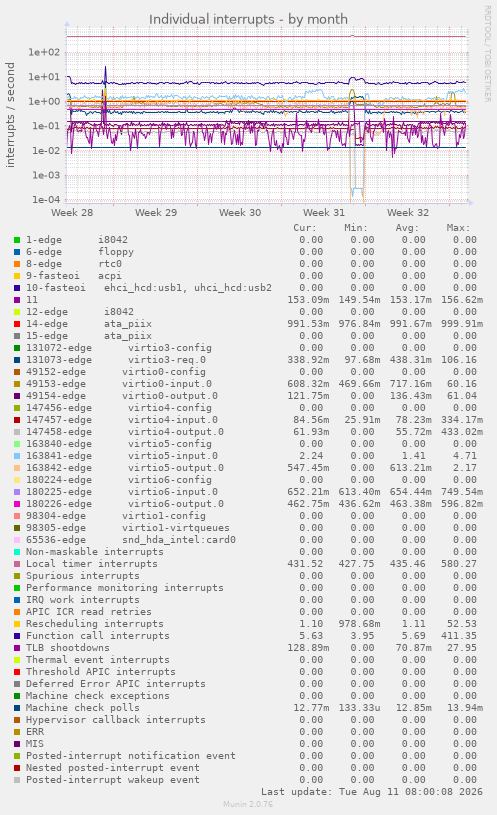Screen dimensions: 497x815
Task: Click the 1e+02 y-axis label
Action: tap(44, 52)
